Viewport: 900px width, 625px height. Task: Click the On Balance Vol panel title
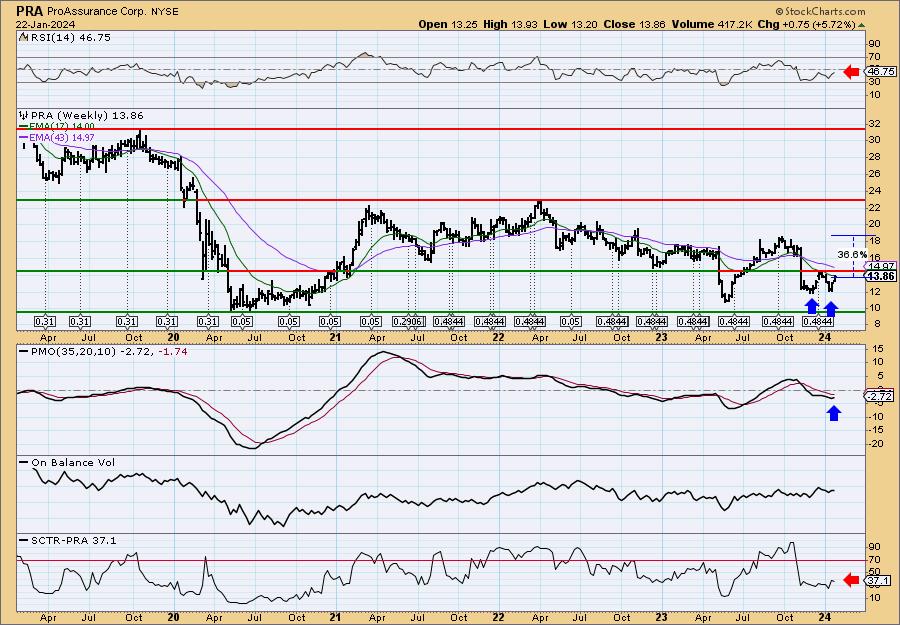(x=73, y=463)
